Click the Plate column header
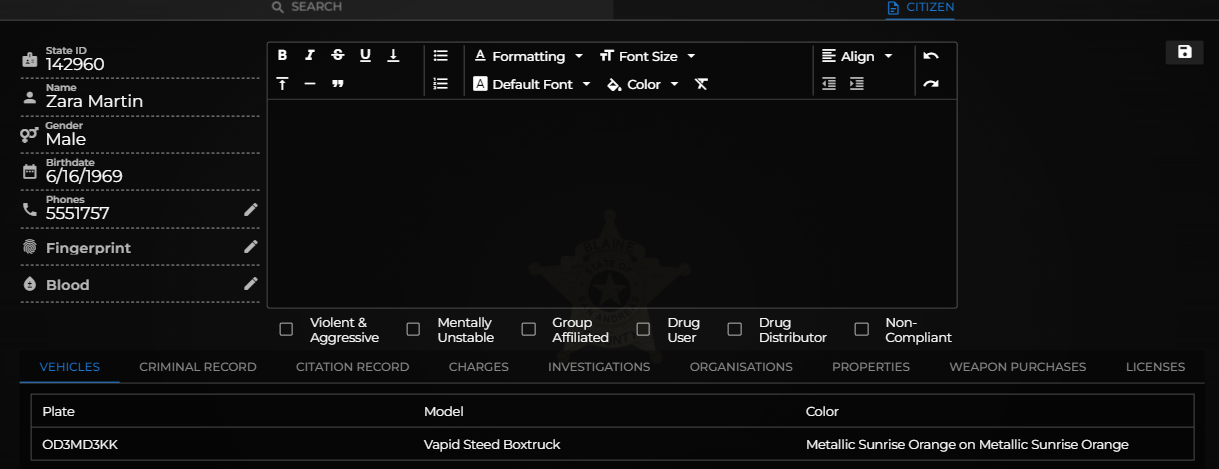 (x=58, y=411)
